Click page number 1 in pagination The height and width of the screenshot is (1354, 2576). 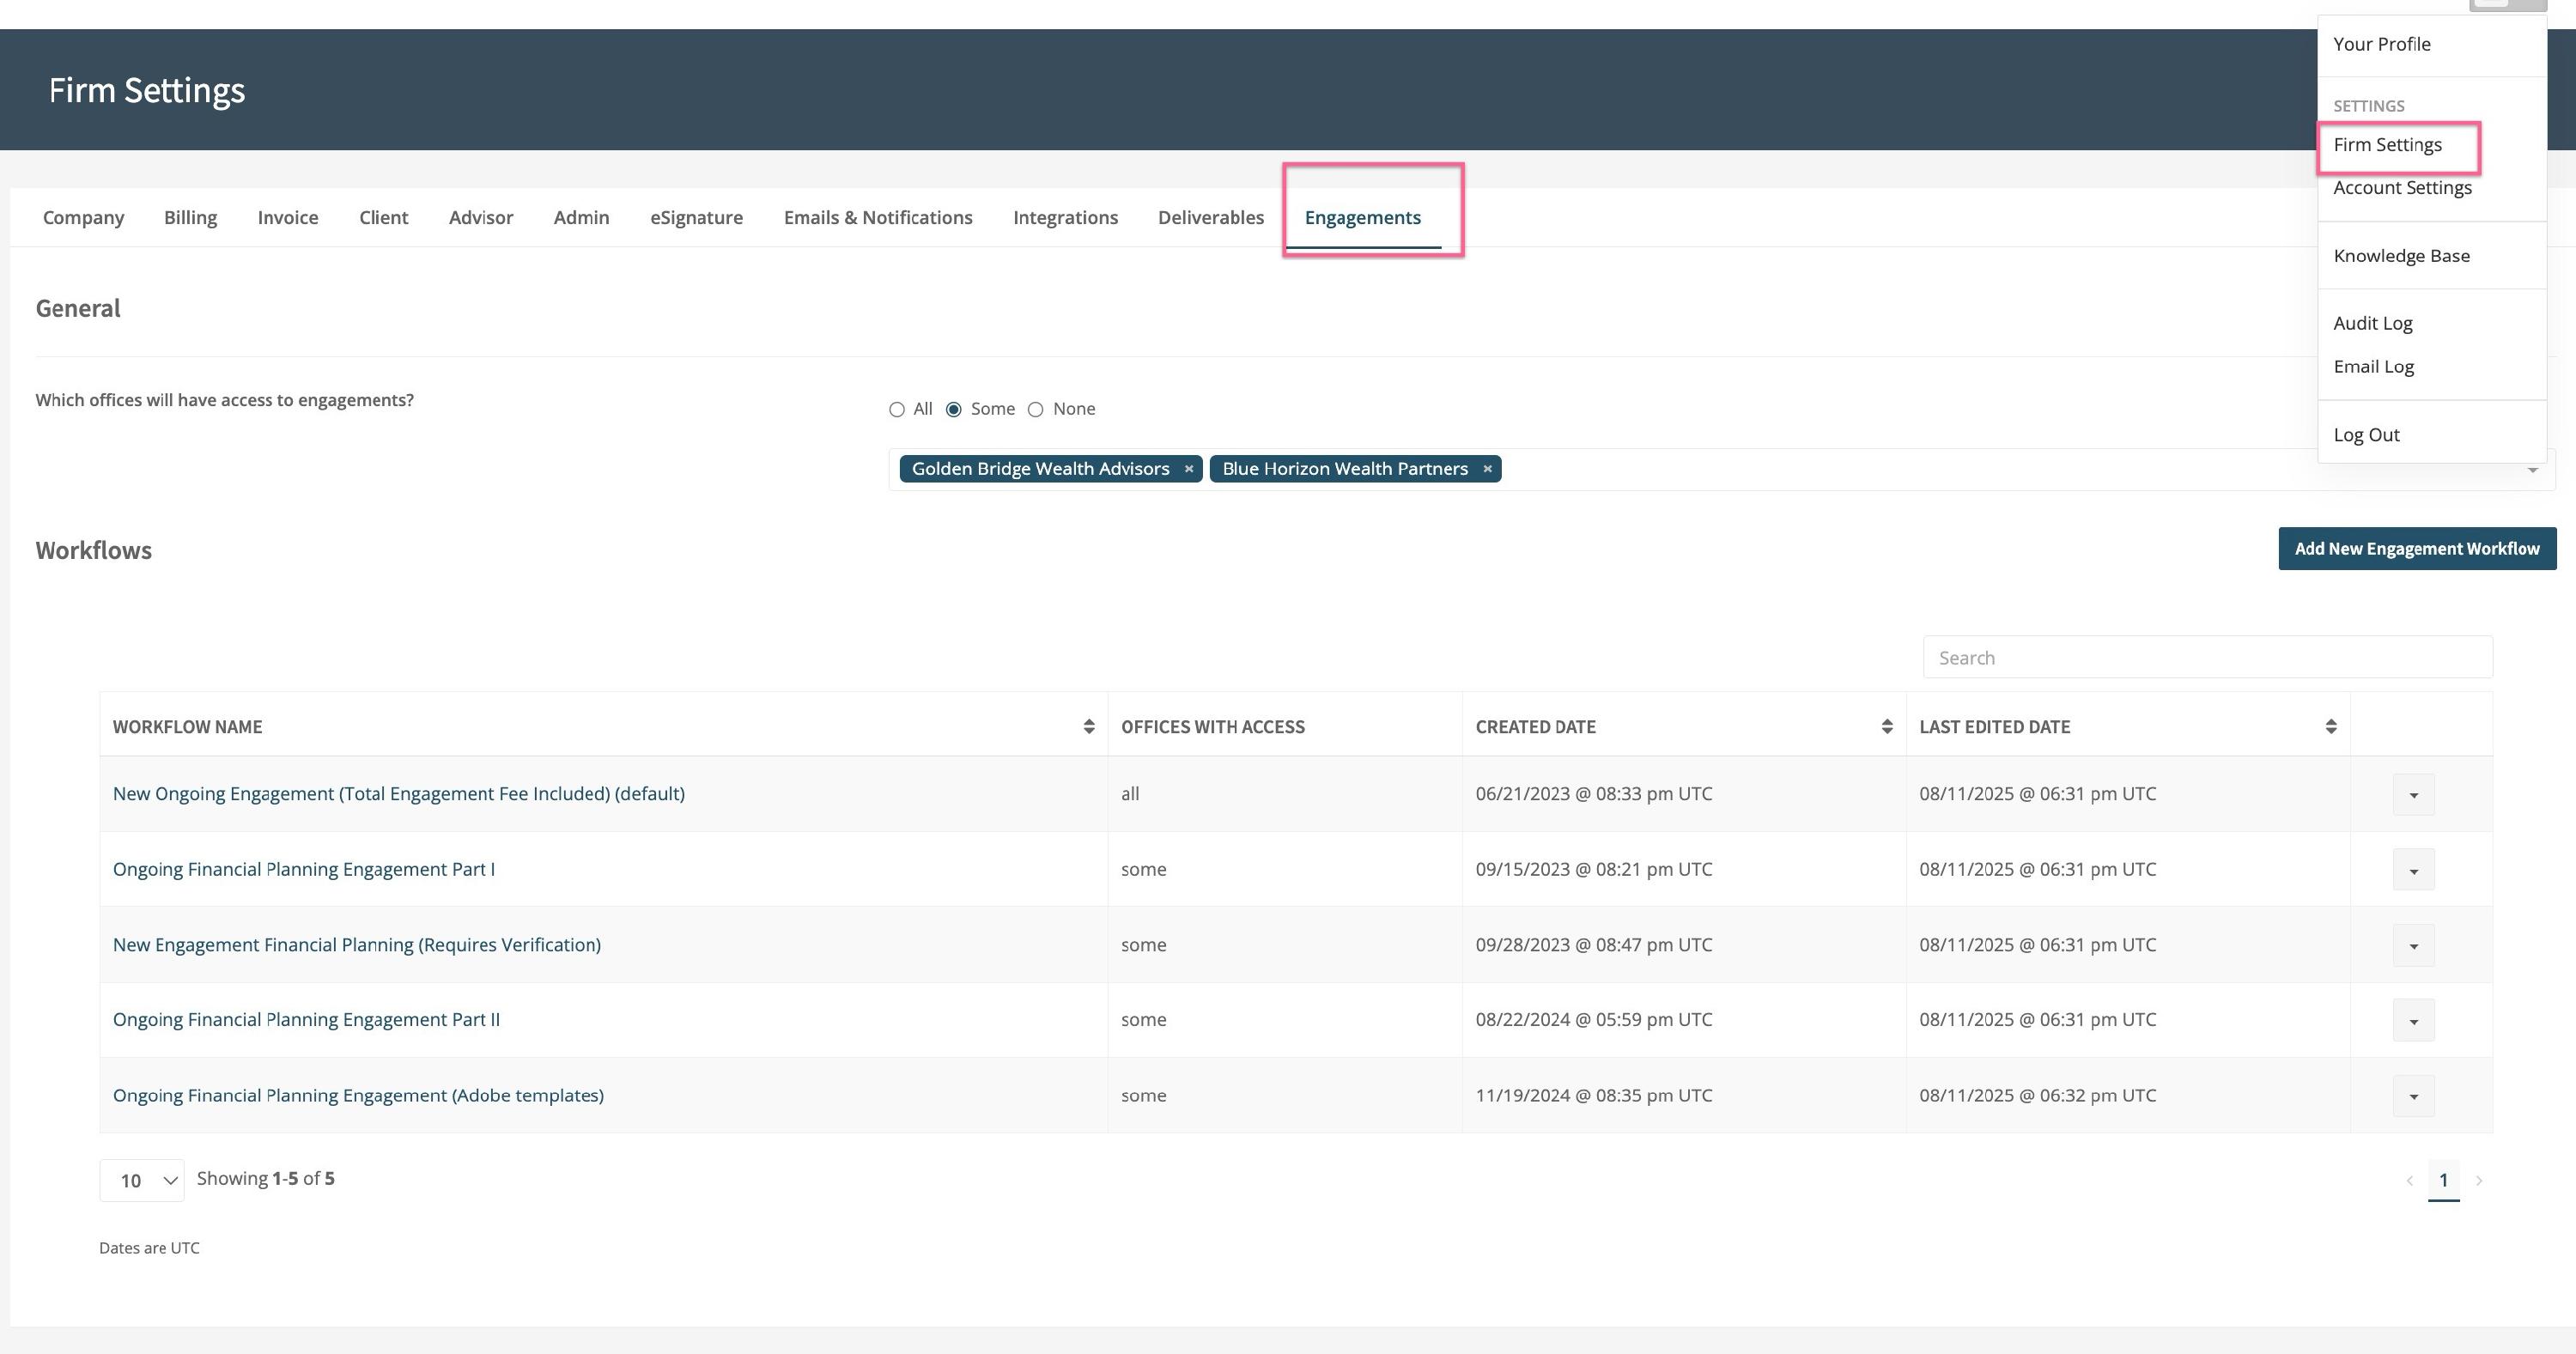click(2443, 1180)
